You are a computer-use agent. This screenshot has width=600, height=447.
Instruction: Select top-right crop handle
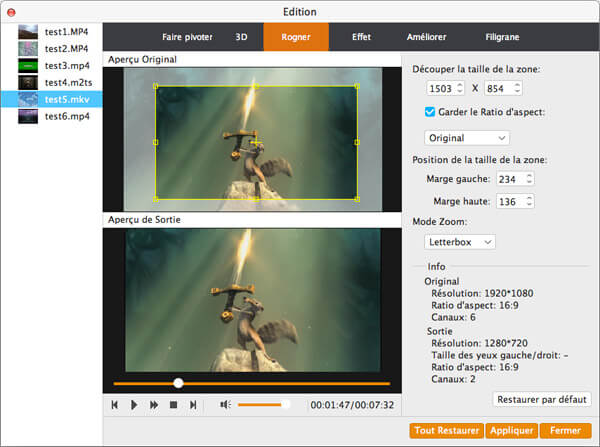357,86
